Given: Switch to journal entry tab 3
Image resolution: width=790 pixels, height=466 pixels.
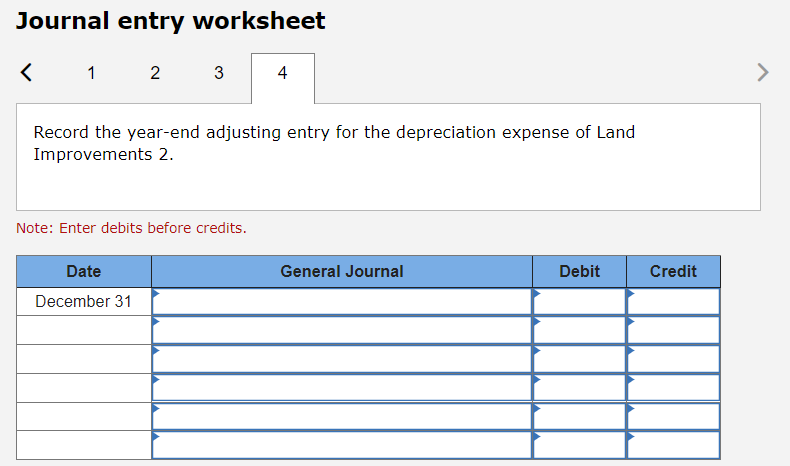Looking at the screenshot, I should [x=219, y=73].
